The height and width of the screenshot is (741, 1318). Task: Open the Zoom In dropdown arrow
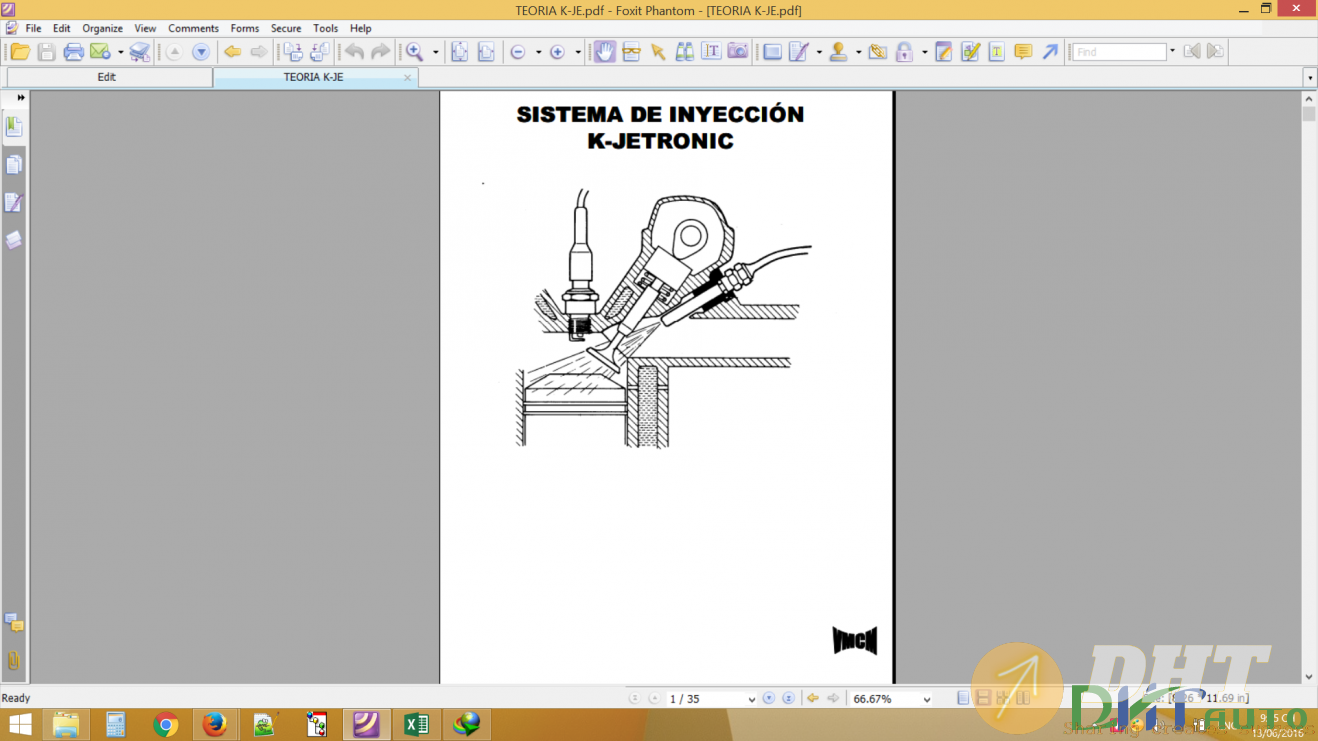pos(578,52)
